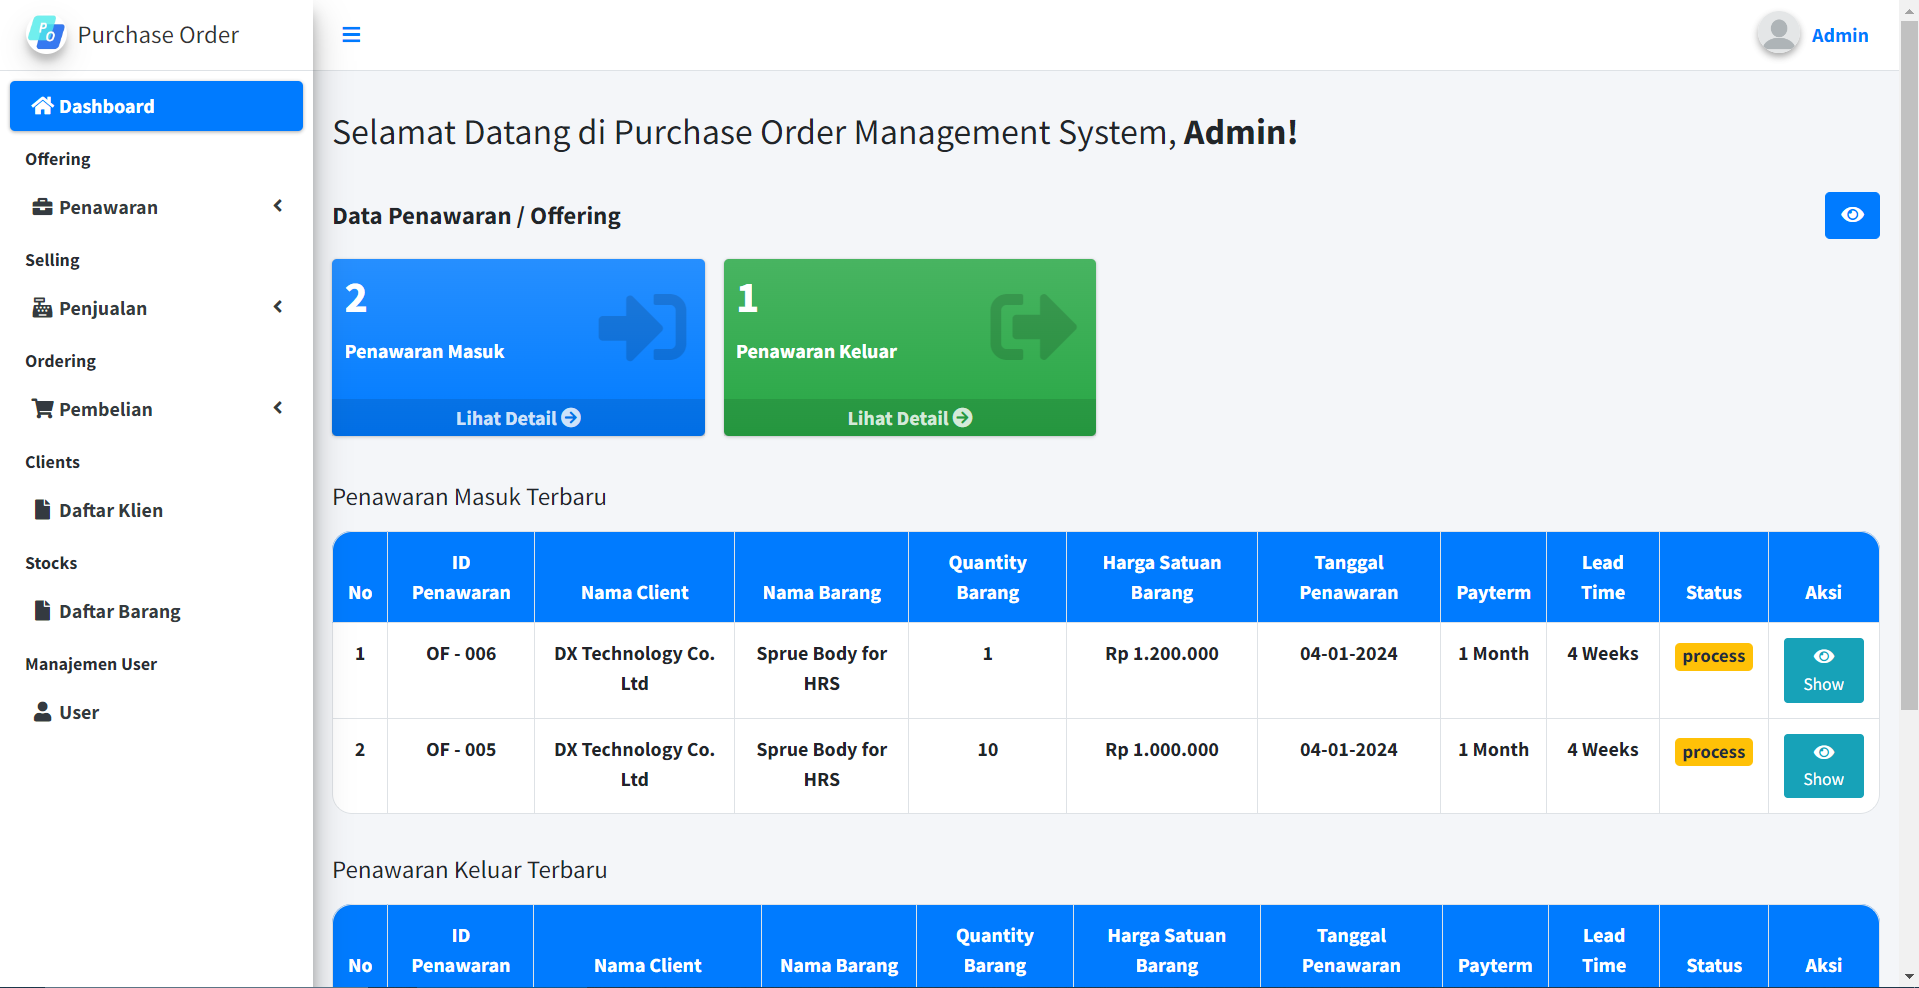Click the User person icon in sidebar

point(42,712)
